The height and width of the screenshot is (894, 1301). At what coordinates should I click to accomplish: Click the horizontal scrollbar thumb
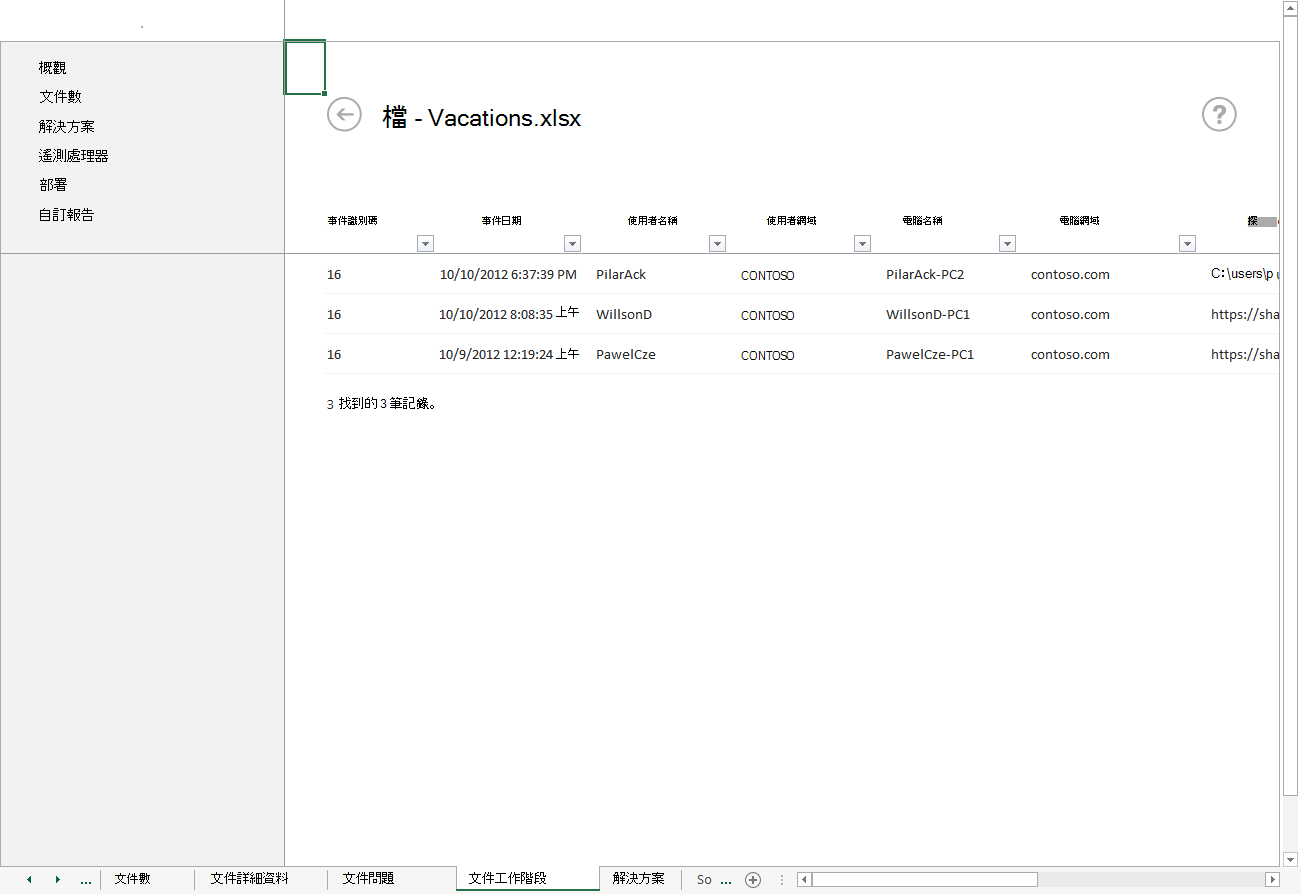tap(924, 880)
